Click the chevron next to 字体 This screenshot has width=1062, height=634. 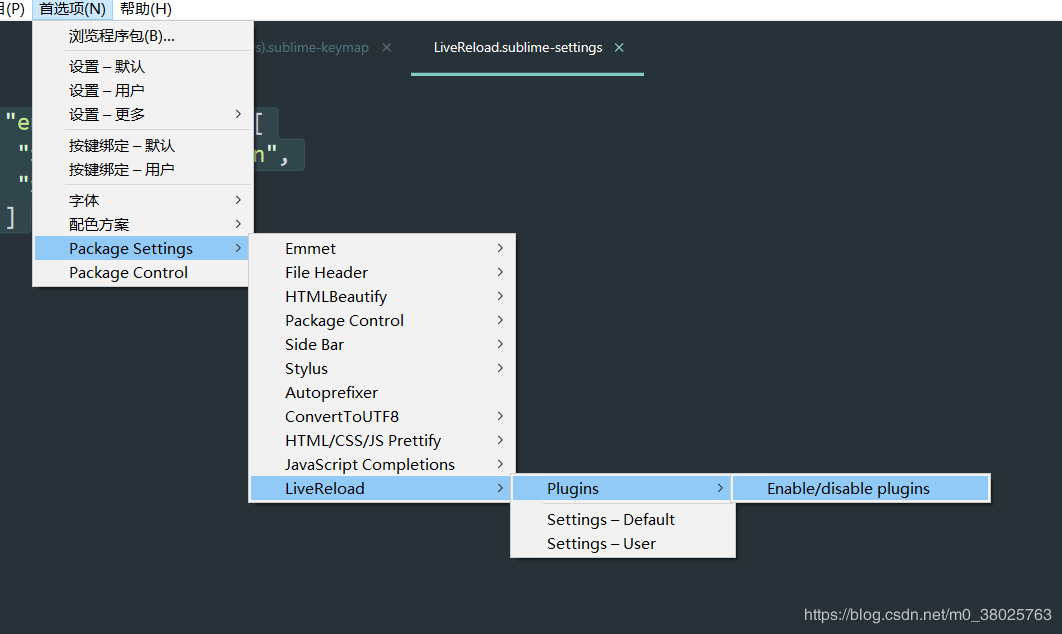238,200
